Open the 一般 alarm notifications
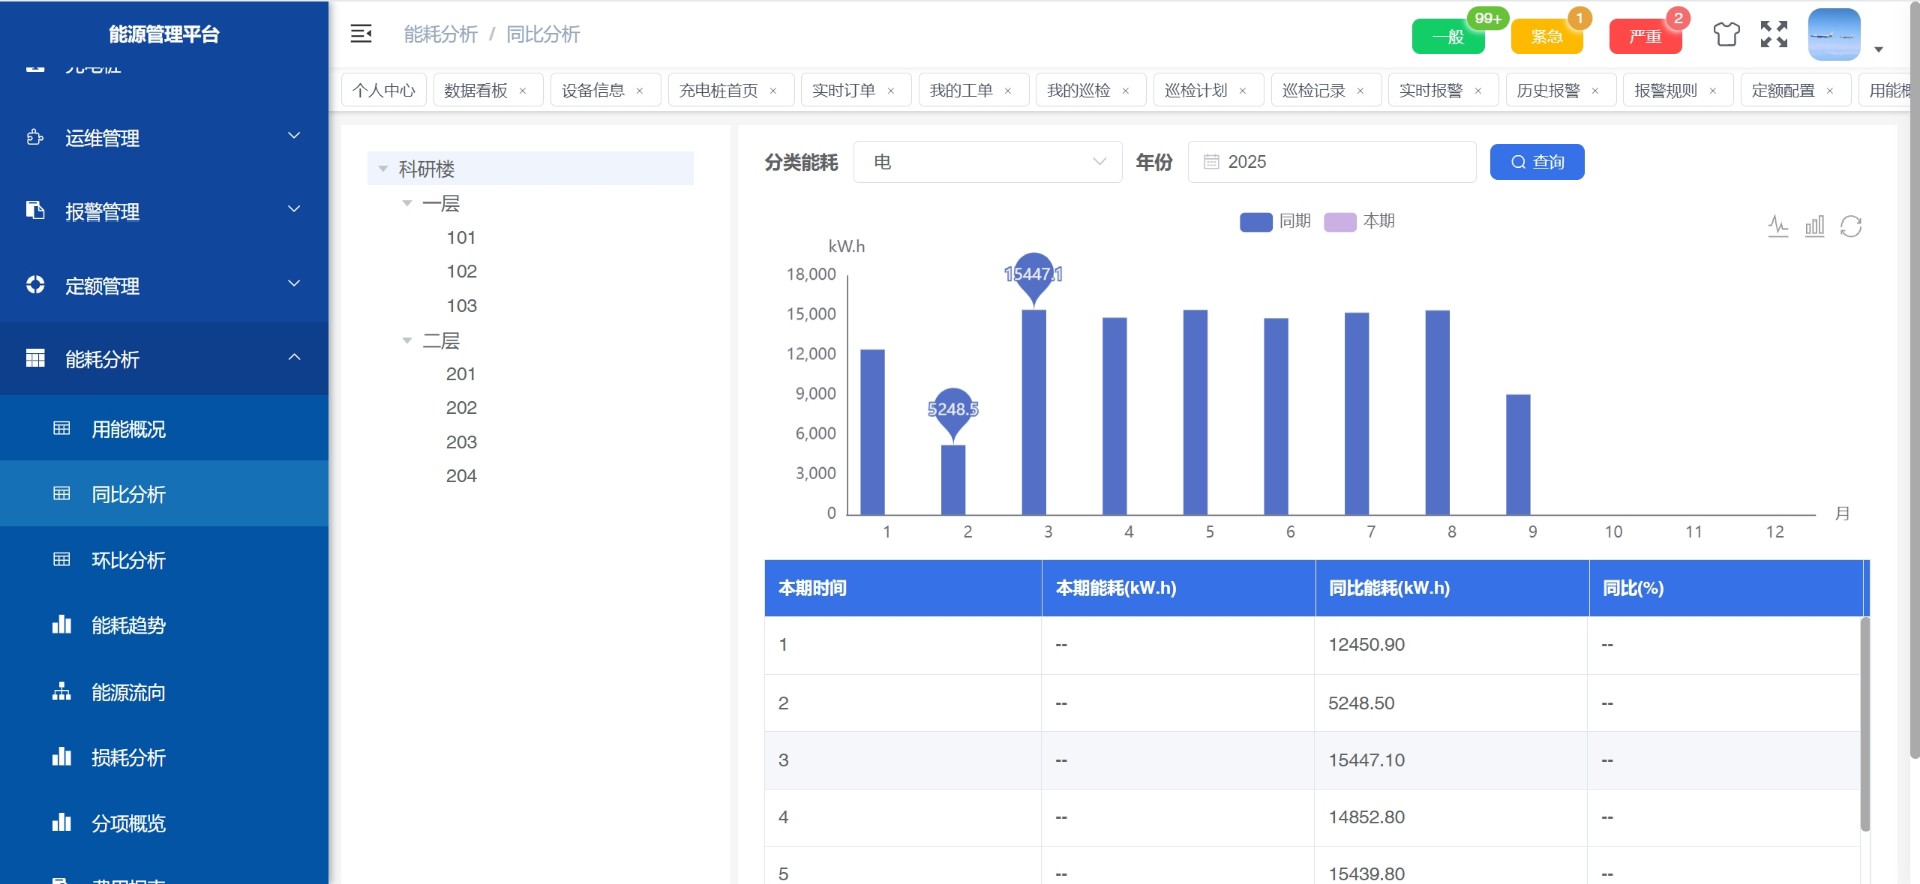This screenshot has height=884, width=1920. click(1447, 37)
